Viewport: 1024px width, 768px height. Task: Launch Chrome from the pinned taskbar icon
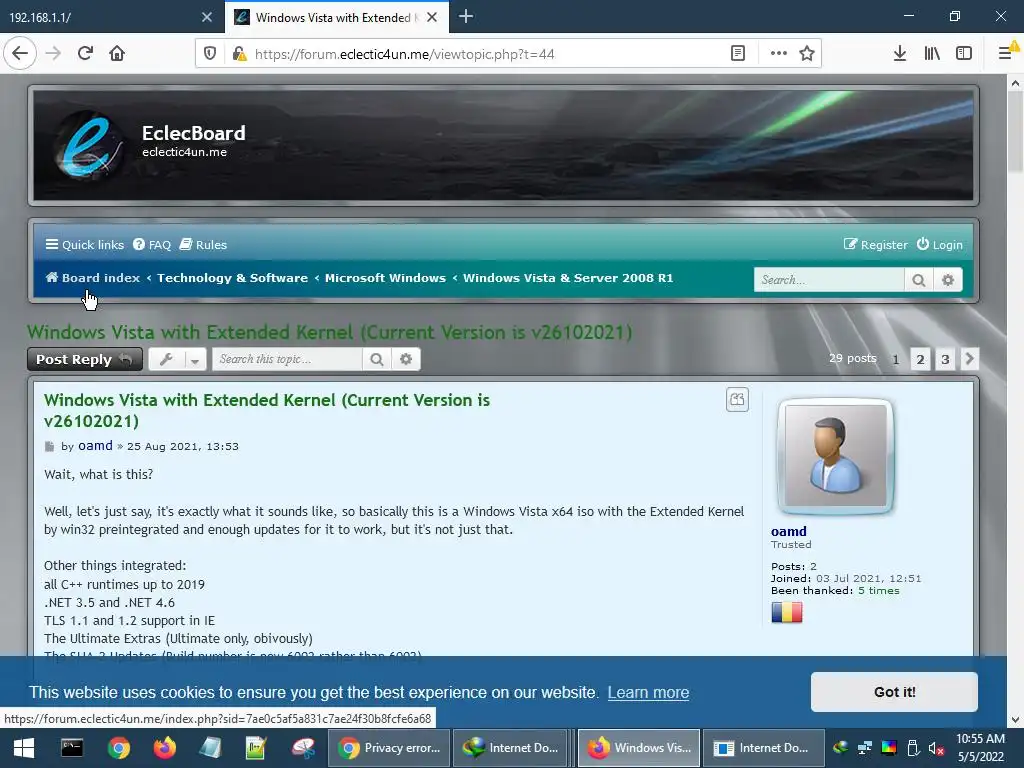pos(119,748)
